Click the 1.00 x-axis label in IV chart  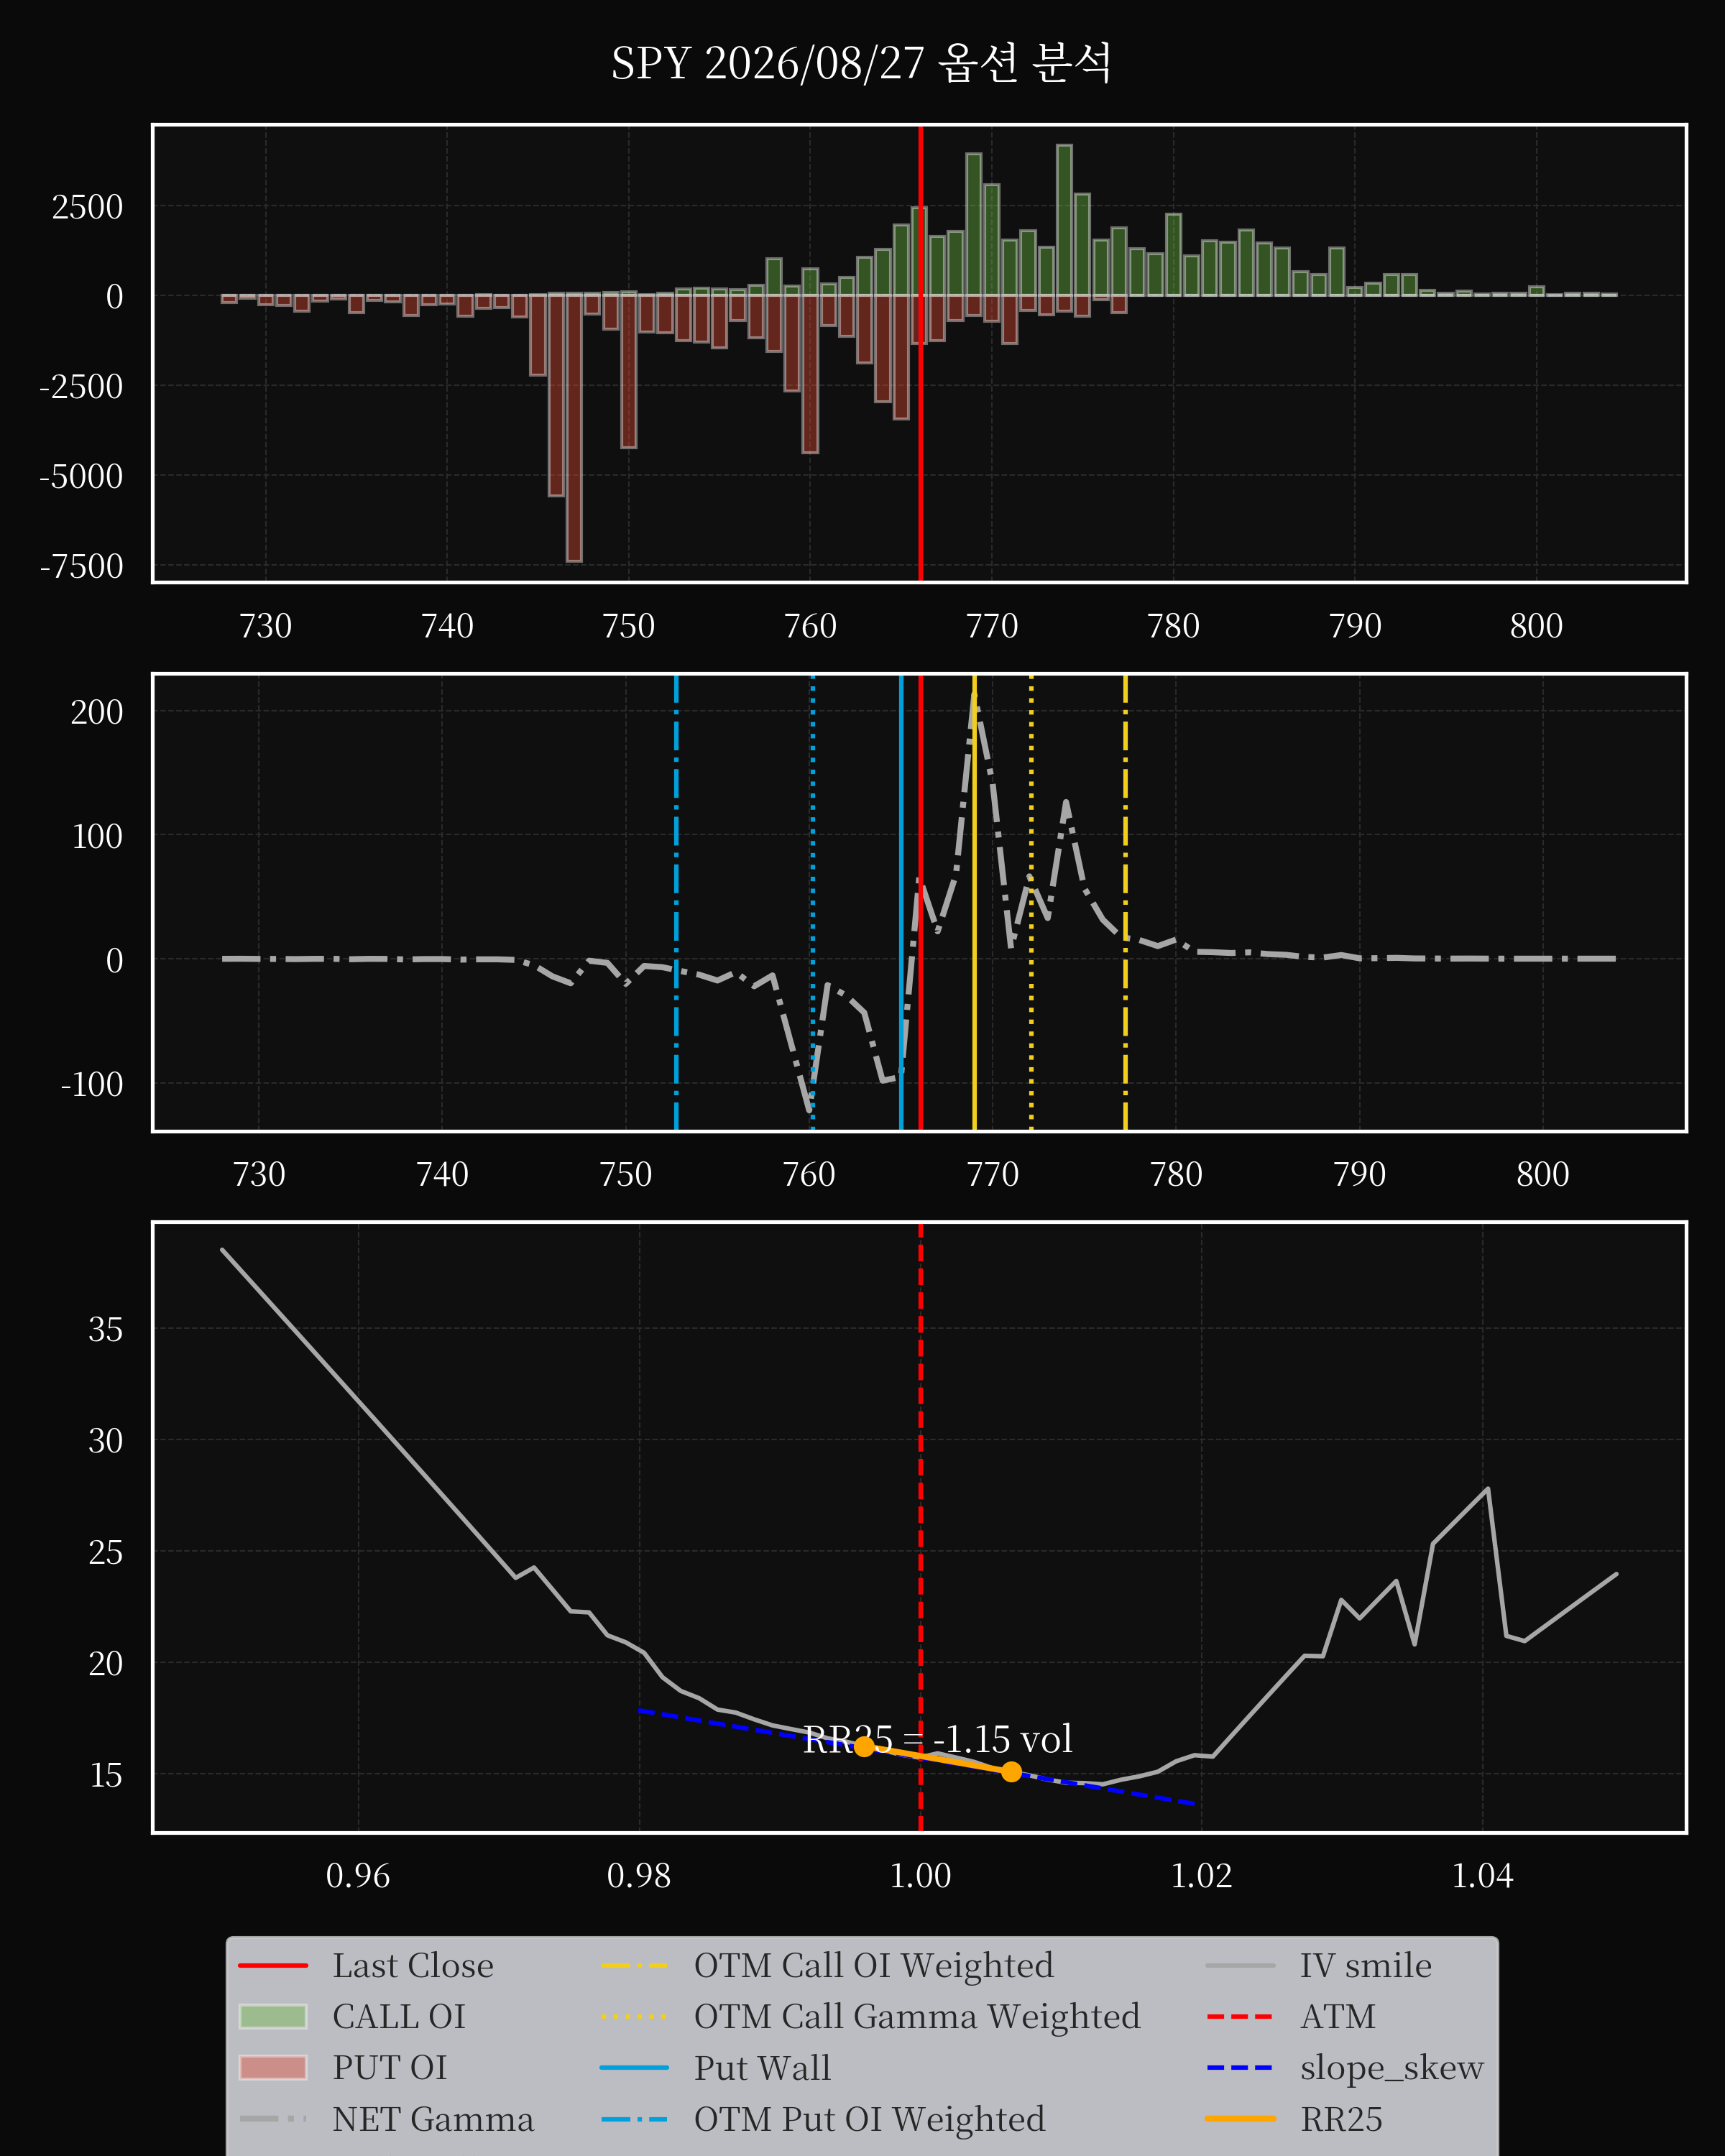click(x=920, y=1875)
